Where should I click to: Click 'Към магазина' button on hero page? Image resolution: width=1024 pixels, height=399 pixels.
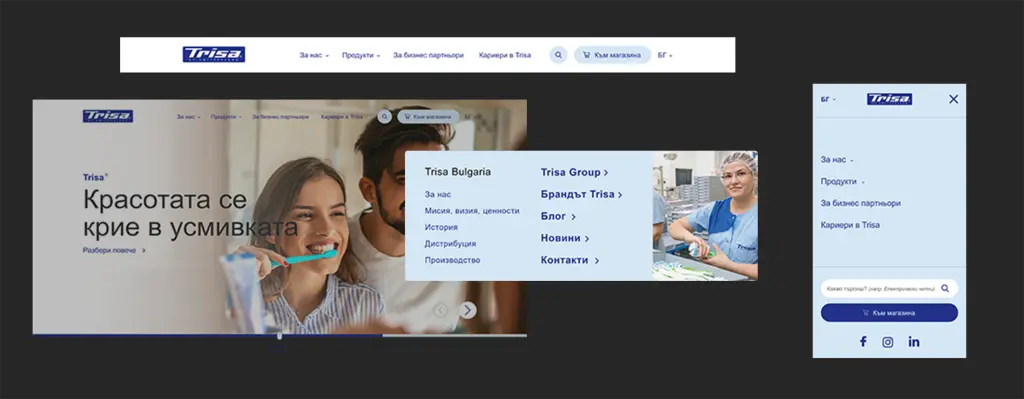[x=428, y=116]
